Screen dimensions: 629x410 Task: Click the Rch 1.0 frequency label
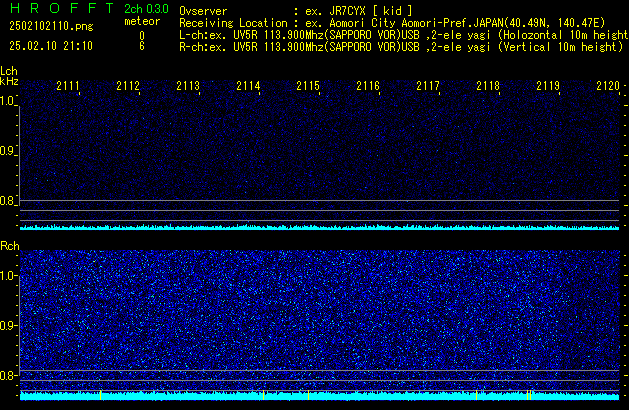point(7,276)
